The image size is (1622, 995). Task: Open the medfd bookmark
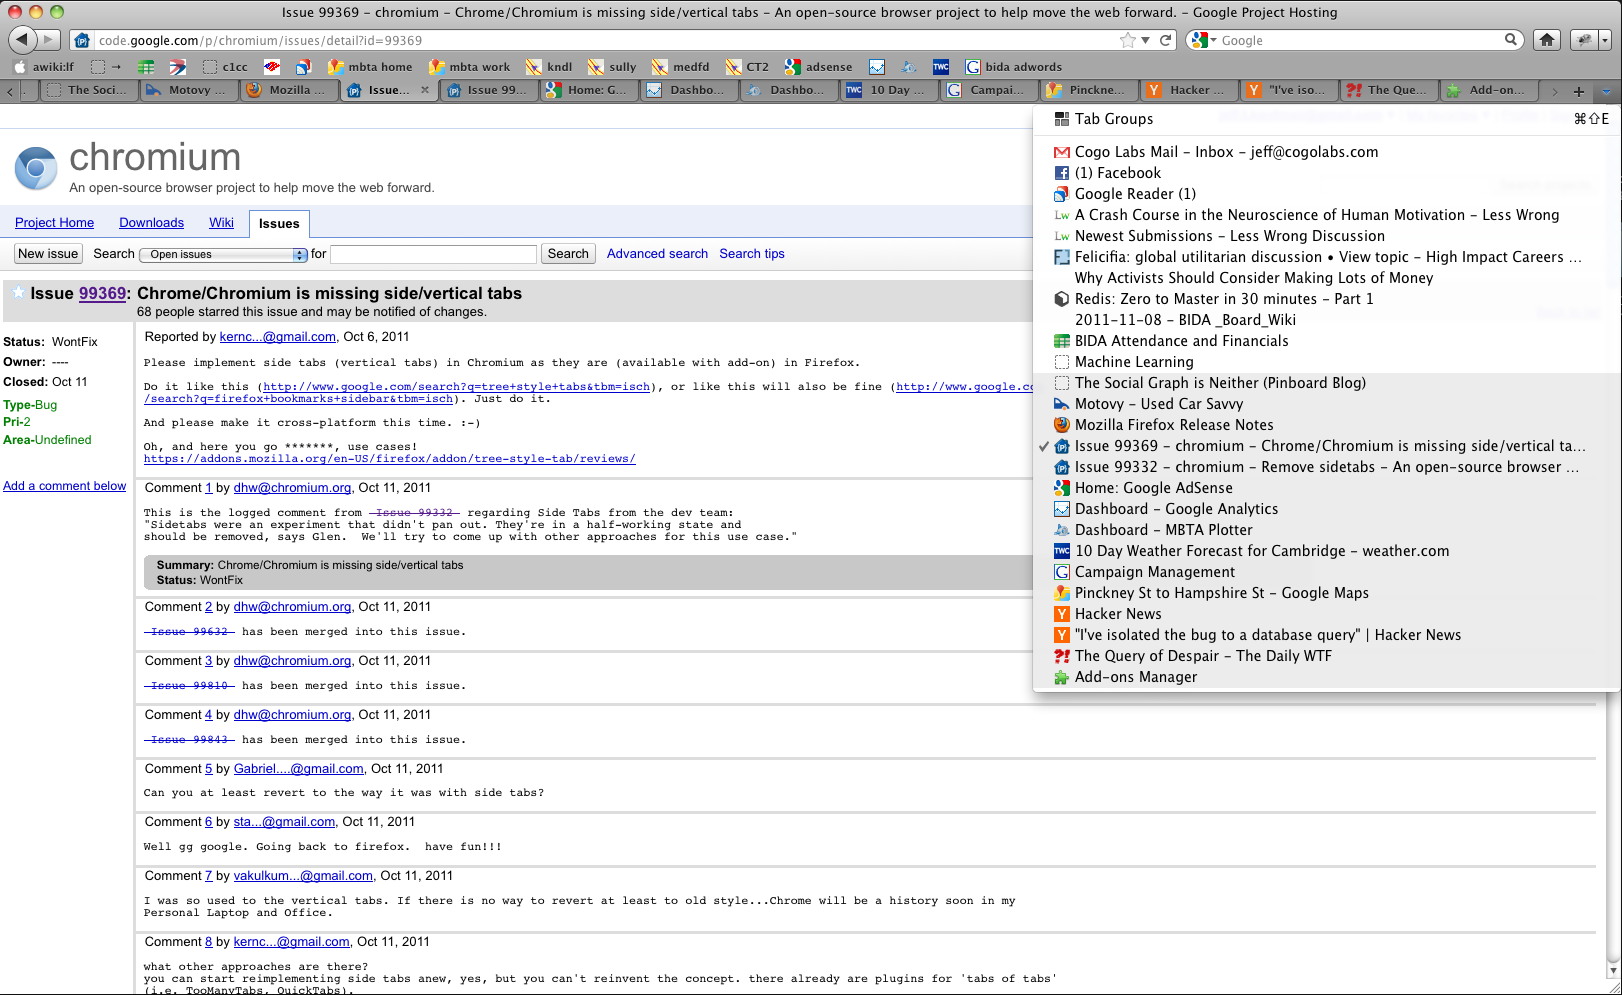tap(681, 67)
